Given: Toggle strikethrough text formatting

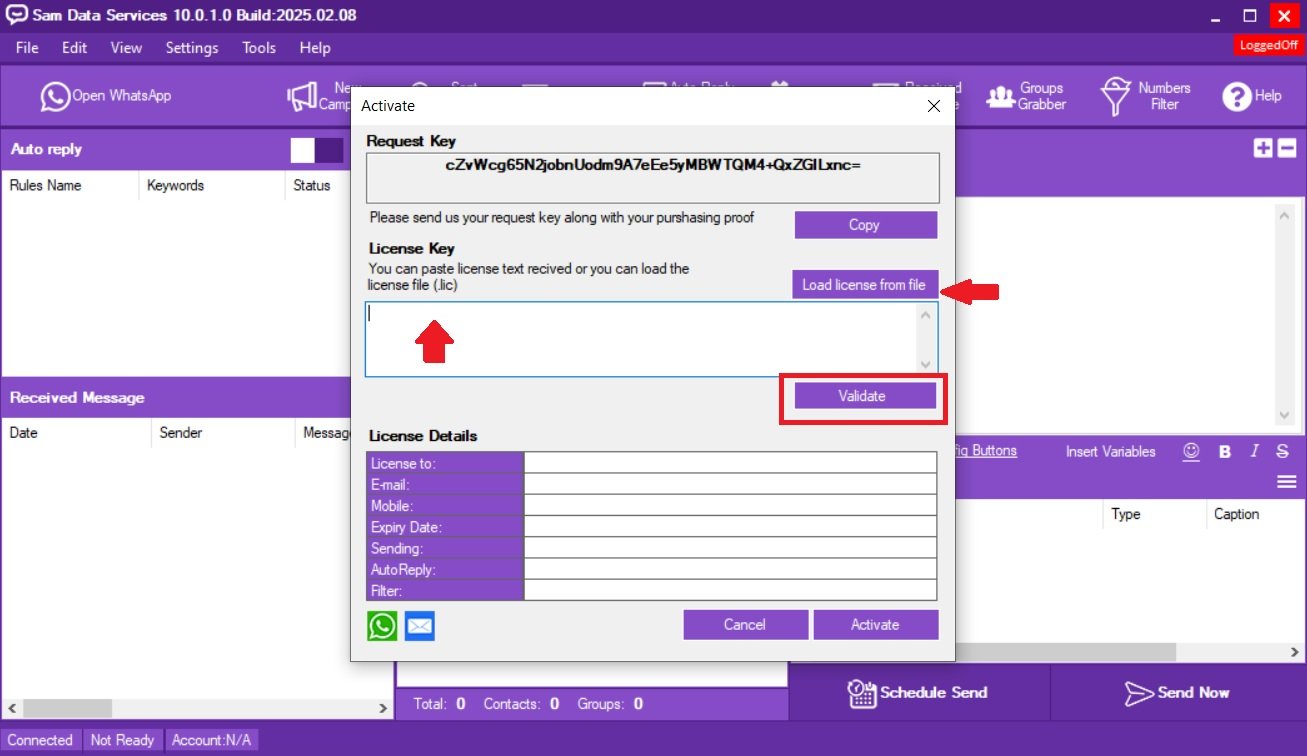Looking at the screenshot, I should tap(1282, 451).
